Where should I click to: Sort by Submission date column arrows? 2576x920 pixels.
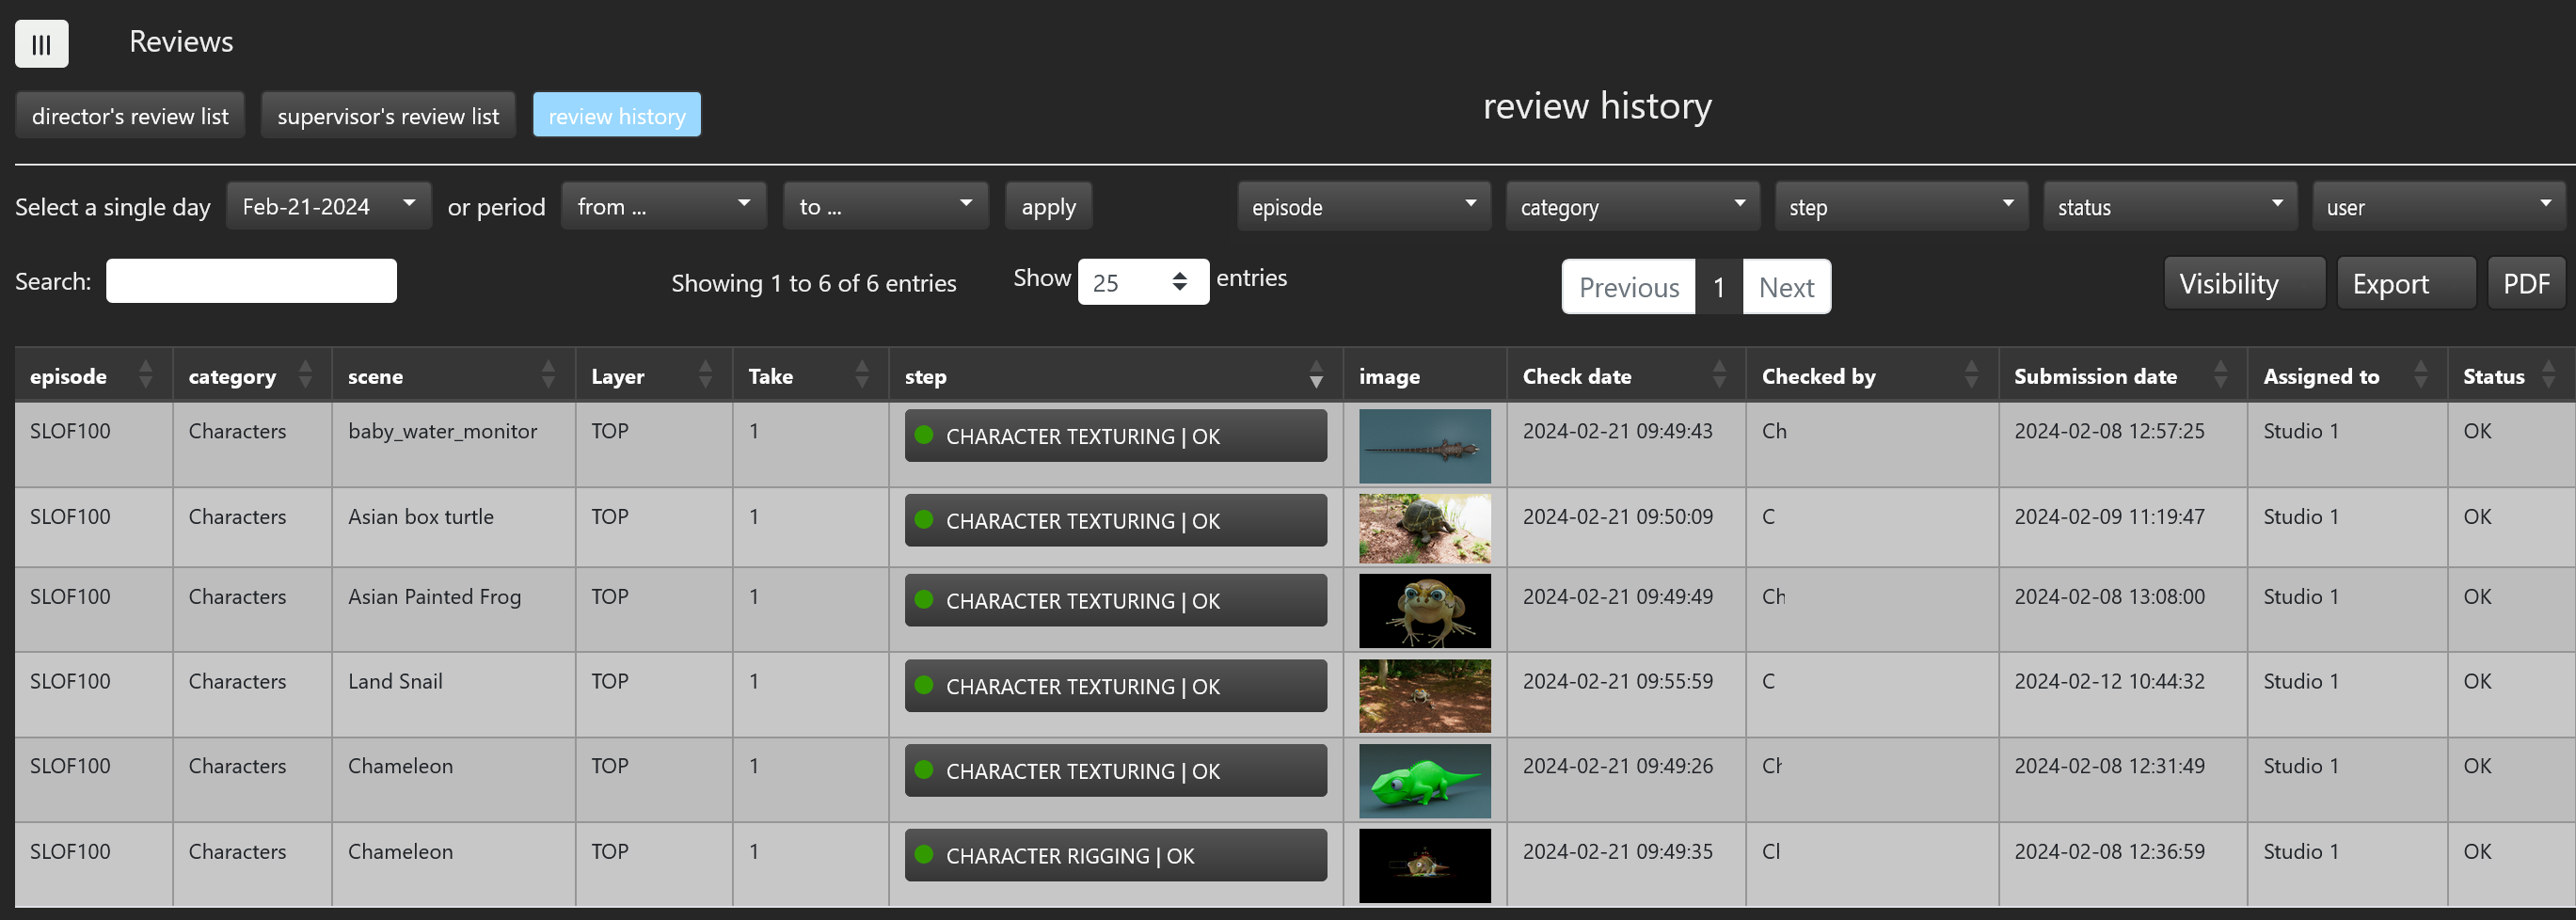pyautogui.click(x=2220, y=375)
